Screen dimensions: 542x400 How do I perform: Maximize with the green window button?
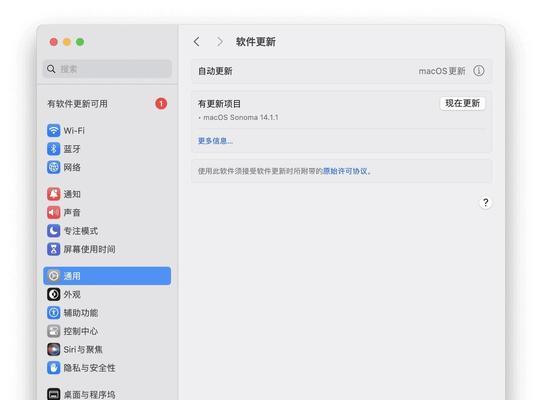[x=80, y=42]
